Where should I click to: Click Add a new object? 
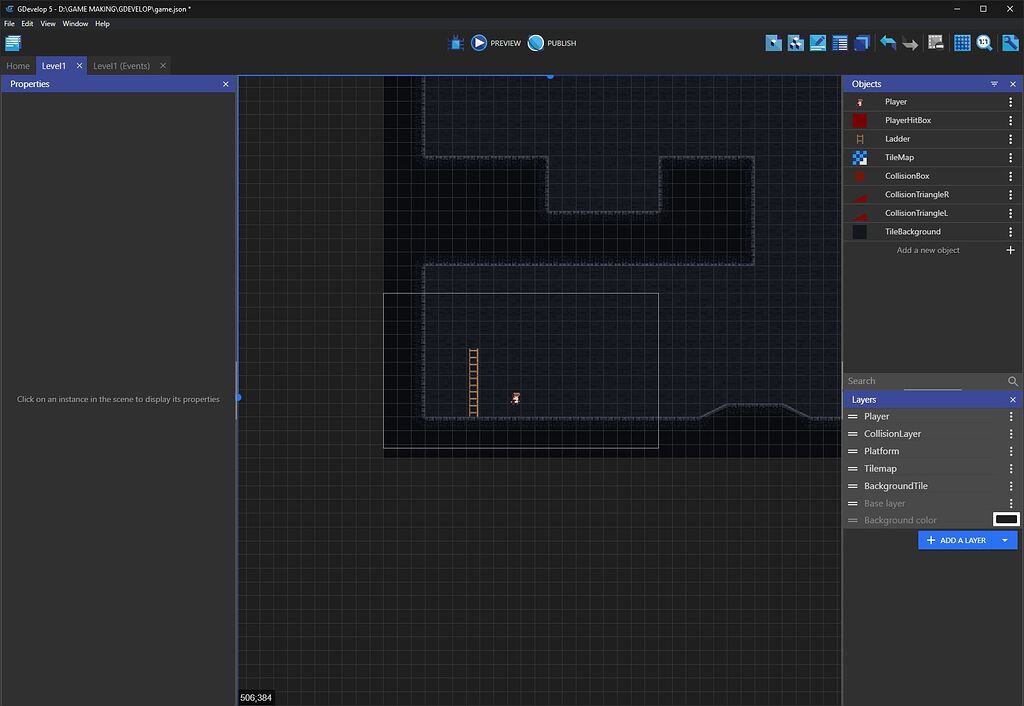point(929,250)
